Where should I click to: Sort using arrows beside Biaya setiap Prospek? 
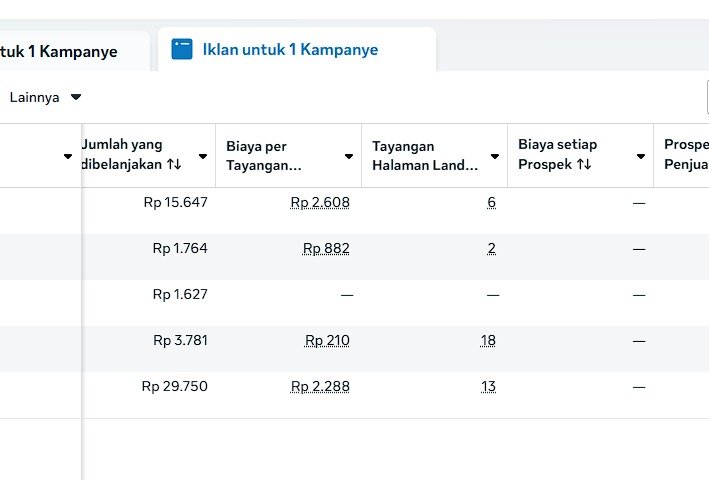[x=585, y=164]
